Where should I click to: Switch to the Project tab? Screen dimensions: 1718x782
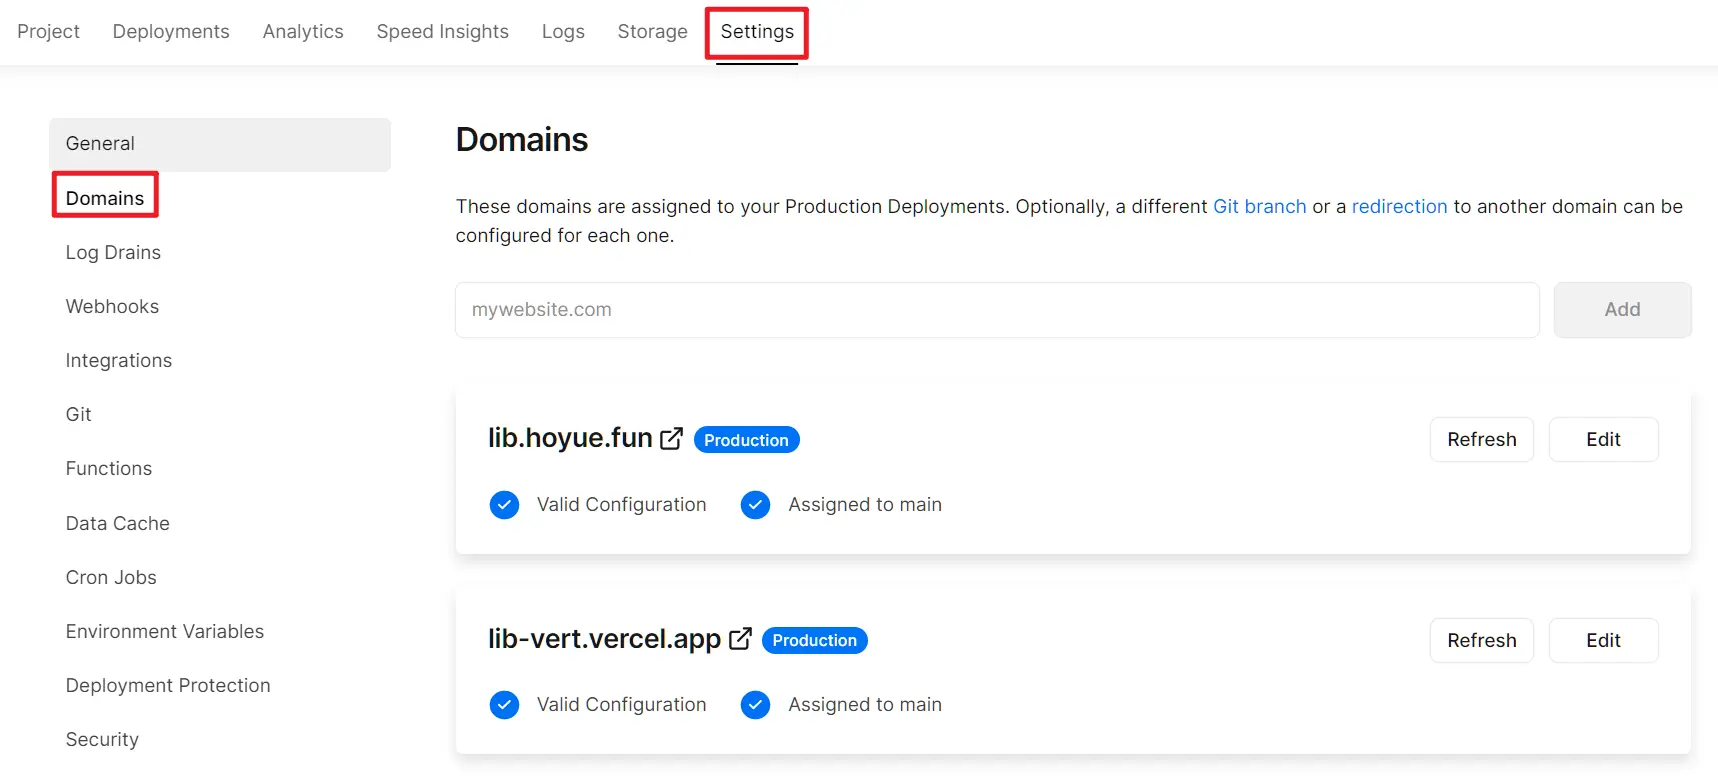[48, 31]
